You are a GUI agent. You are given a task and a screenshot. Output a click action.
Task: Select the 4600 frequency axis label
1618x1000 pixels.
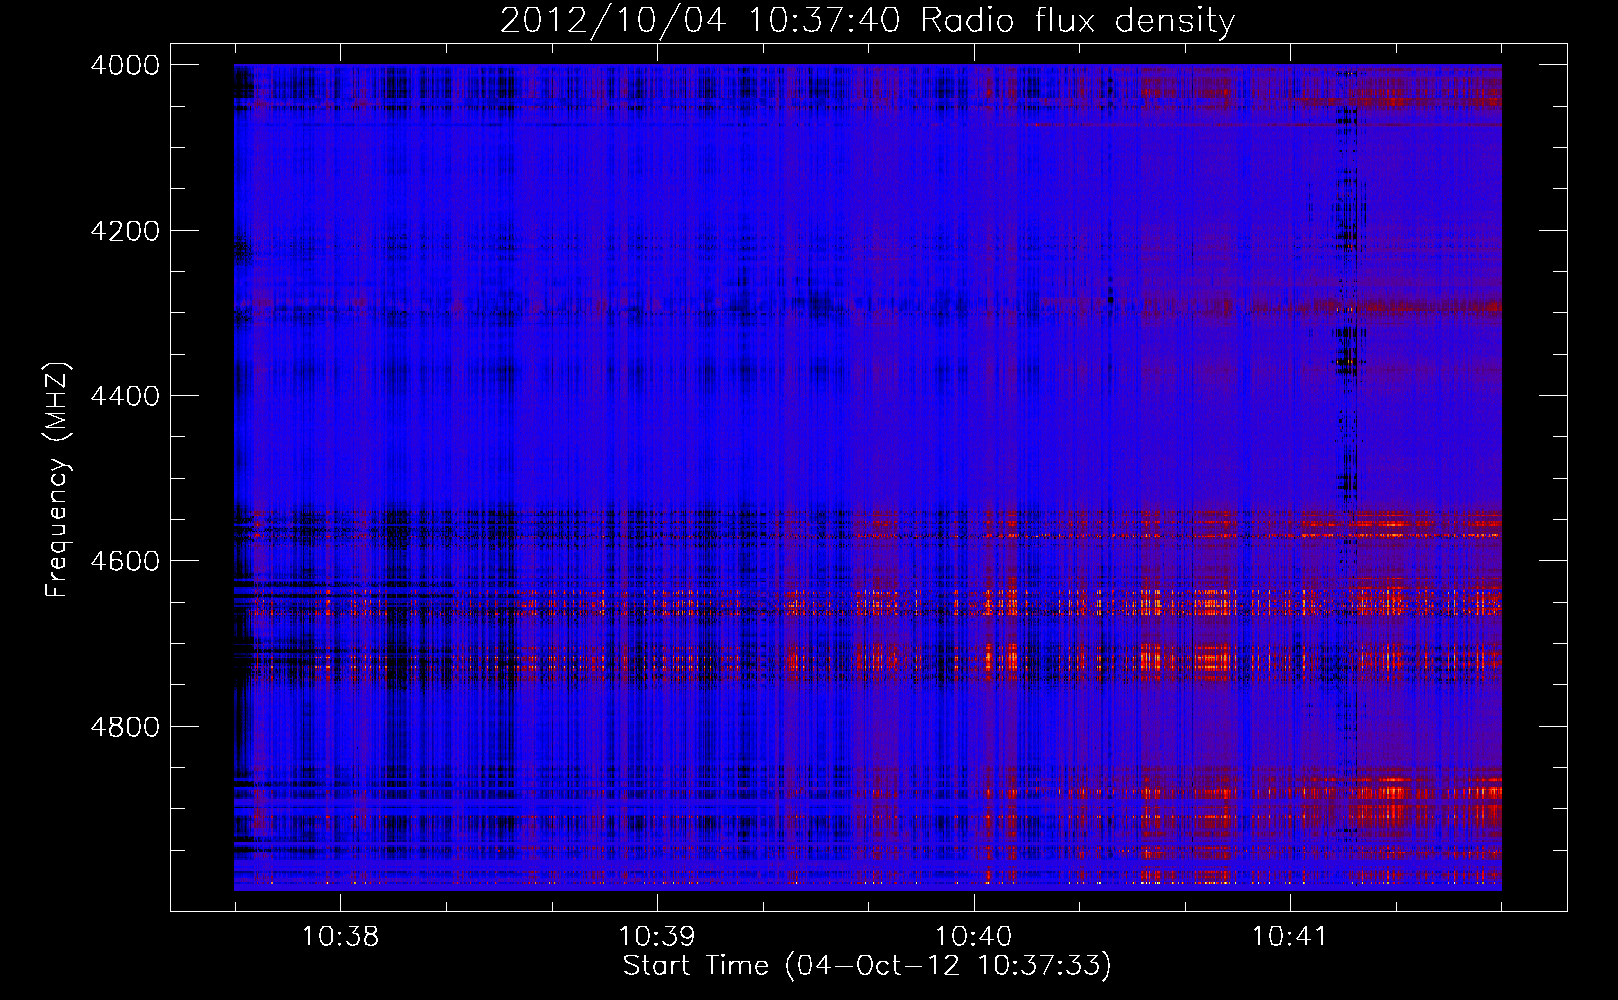125,561
